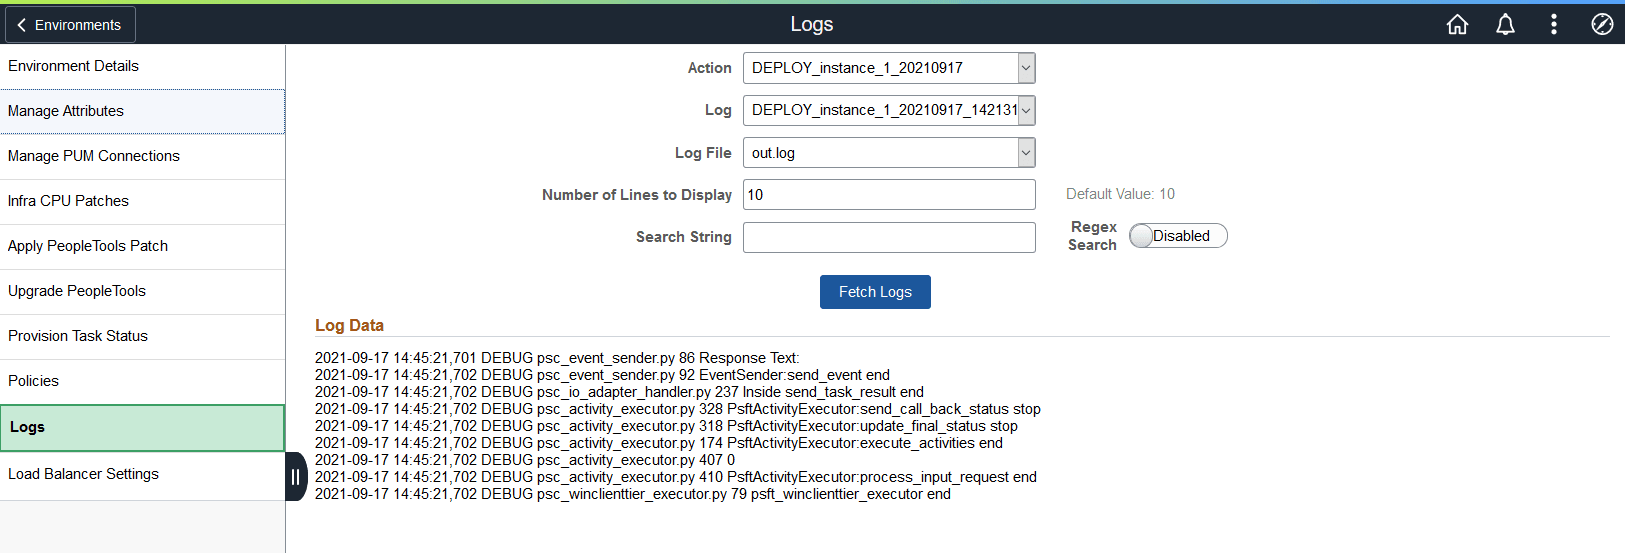Click log line 'psc_activity_executor.py 407 0'
Viewport: 1625px width, 553px height.
525,460
